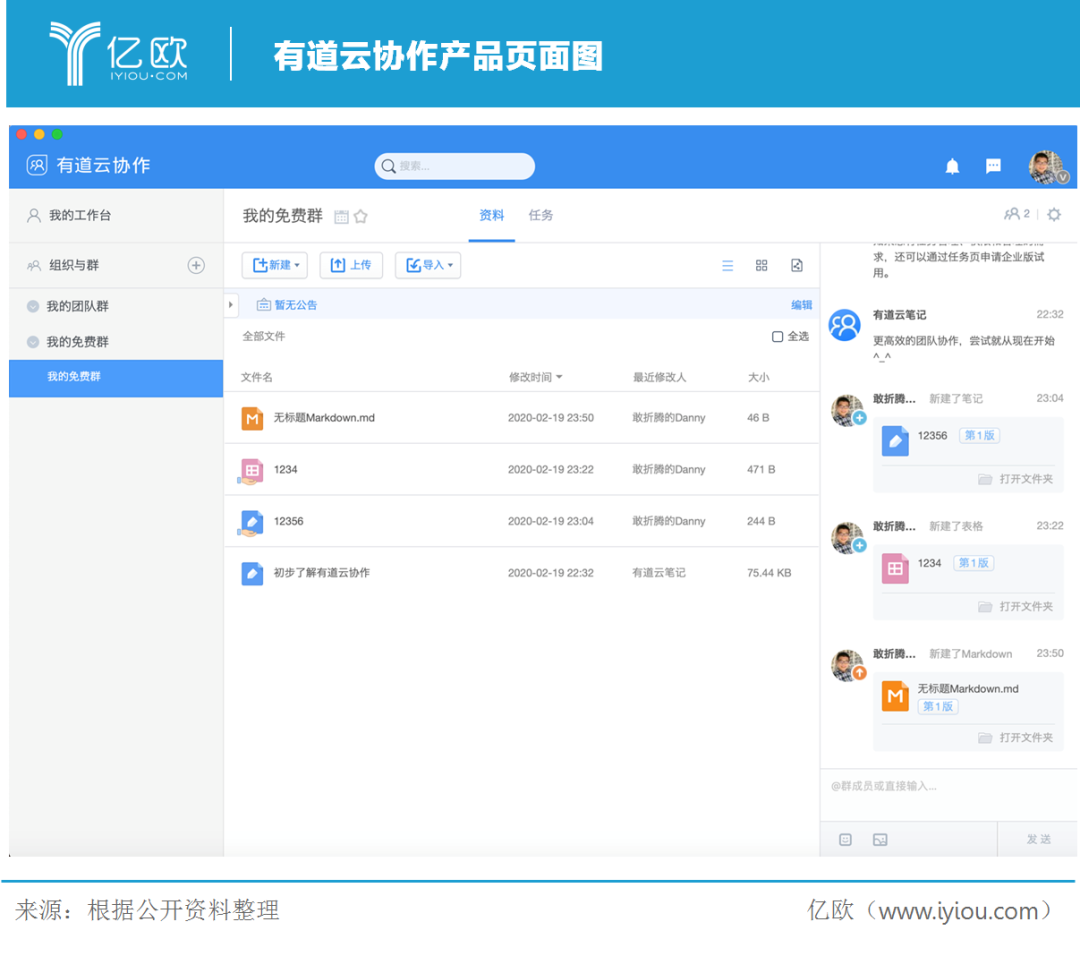Open the 新建 dropdown
The width and height of the screenshot is (1080, 956).
click(275, 265)
